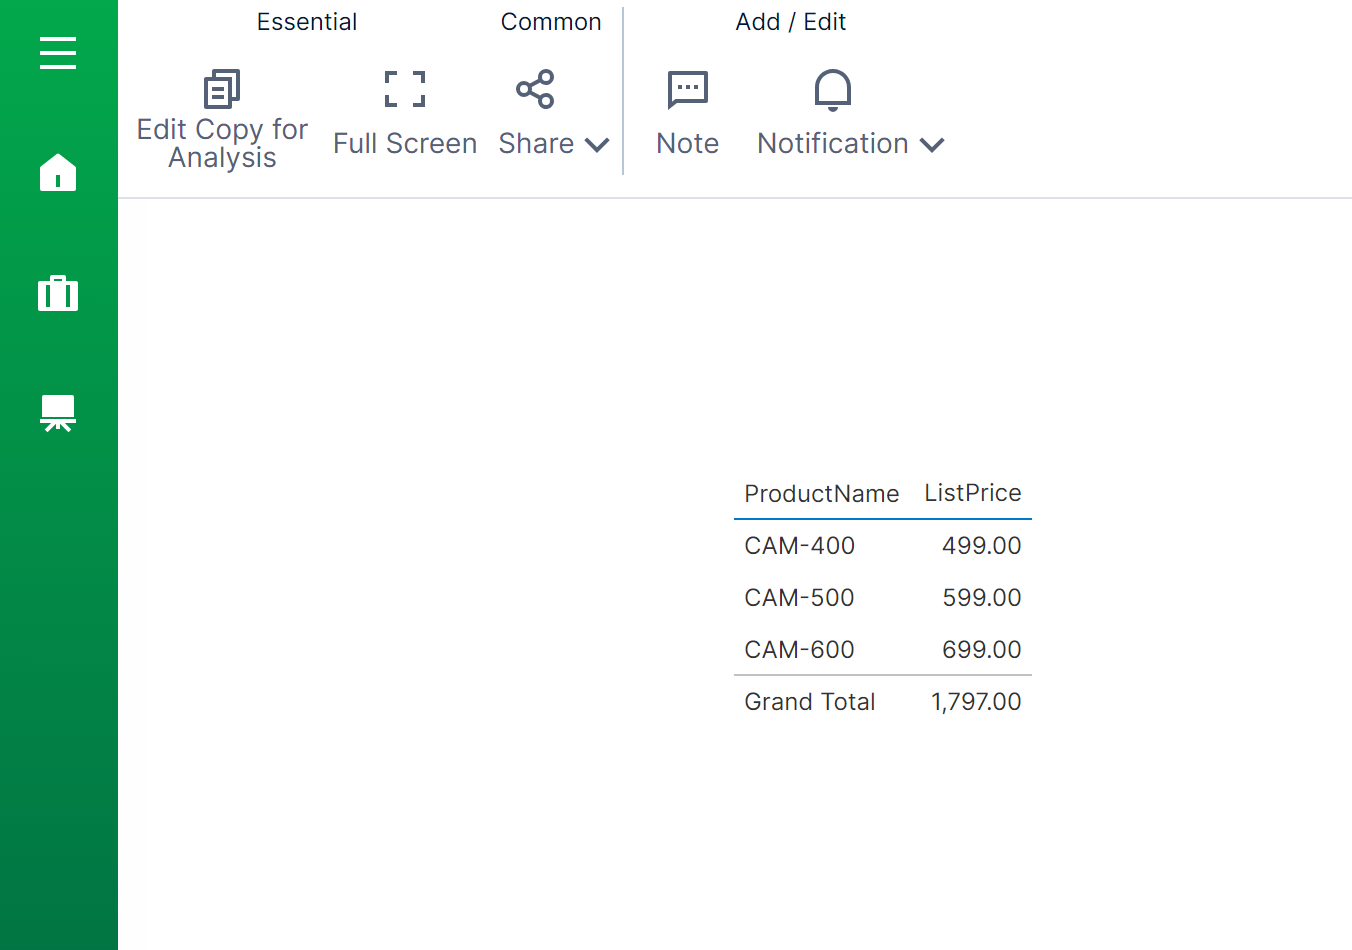Screen dimensions: 1352x950
Task: Select the CAM-400 row cell
Action: pyautogui.click(x=799, y=546)
